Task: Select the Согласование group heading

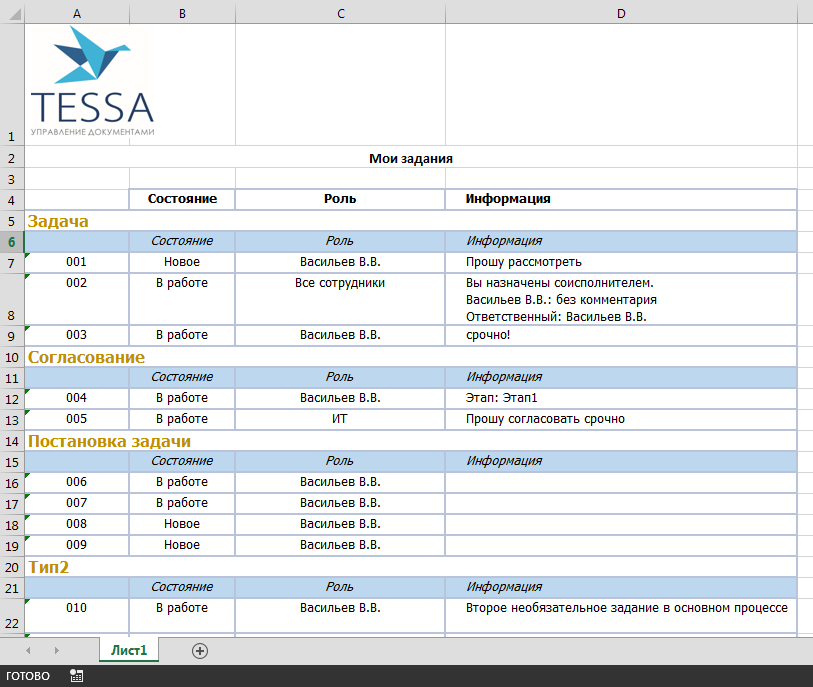Action: click(x=411, y=357)
